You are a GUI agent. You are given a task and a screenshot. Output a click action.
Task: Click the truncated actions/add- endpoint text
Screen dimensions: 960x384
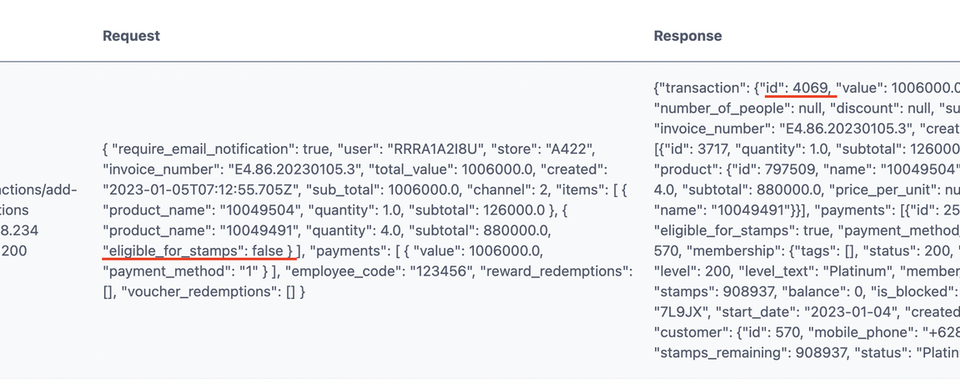[39, 190]
